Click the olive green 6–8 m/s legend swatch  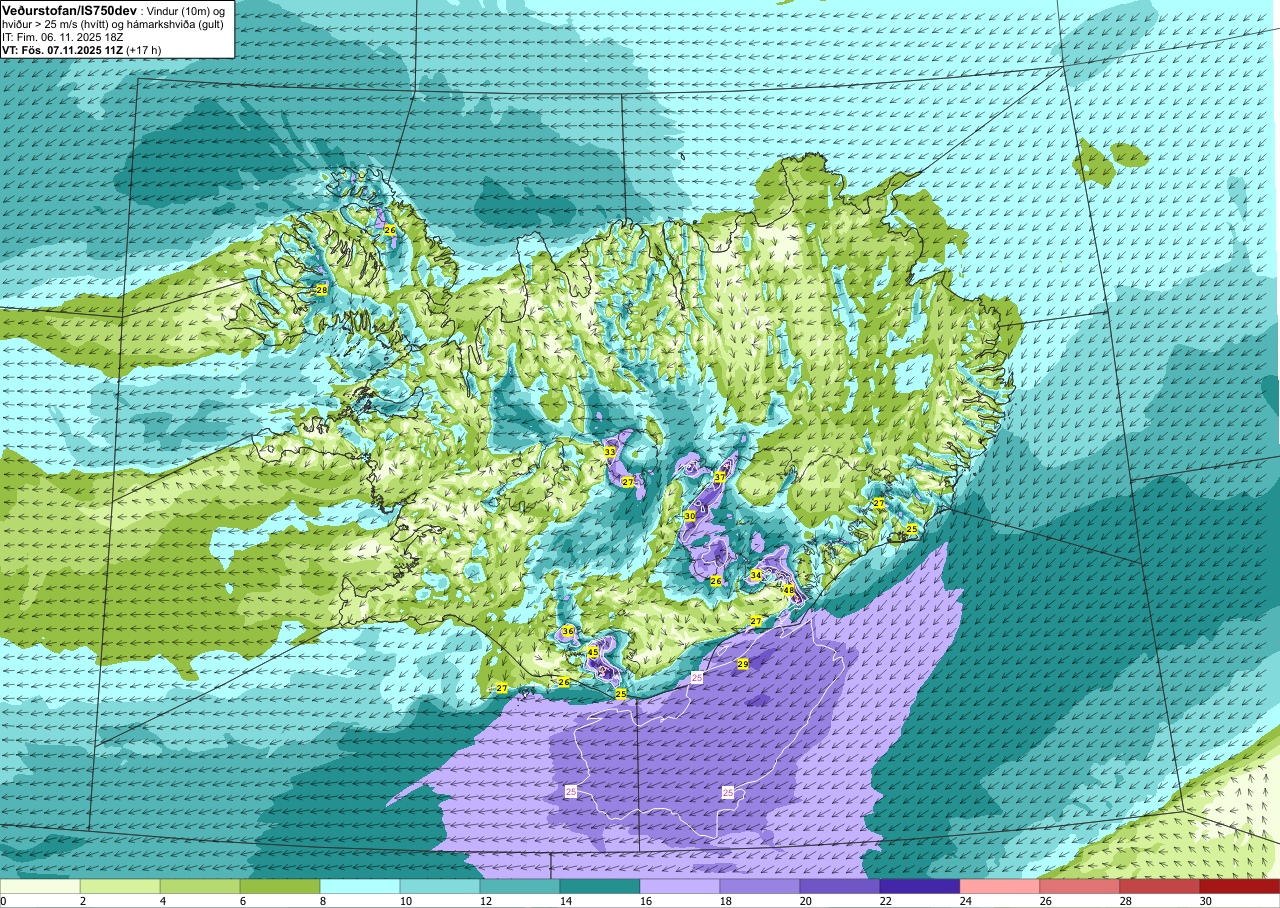coord(280,886)
